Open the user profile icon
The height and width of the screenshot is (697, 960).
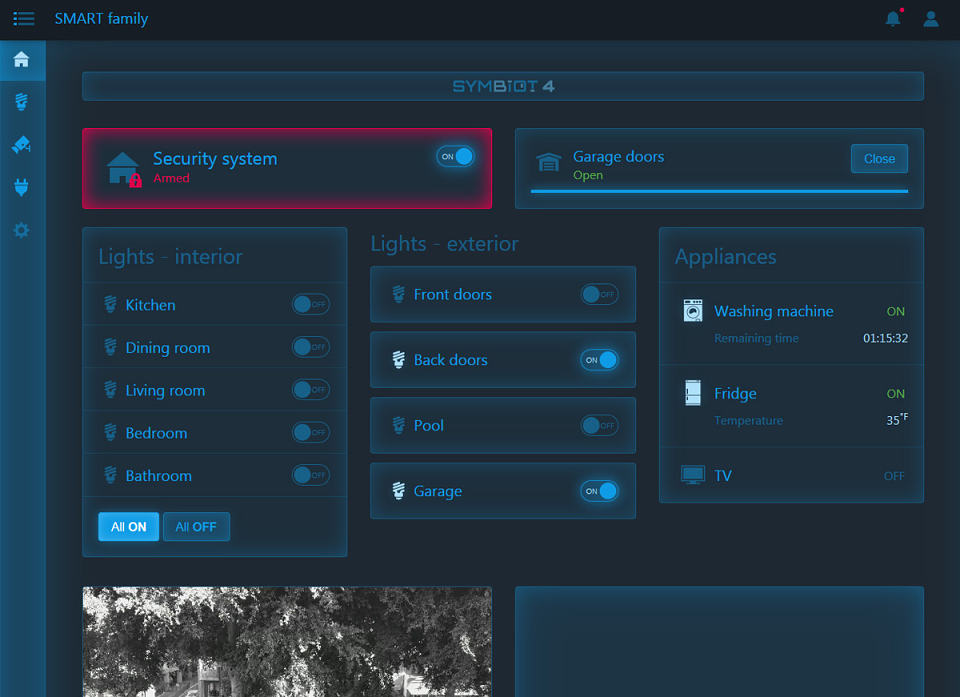[931, 19]
